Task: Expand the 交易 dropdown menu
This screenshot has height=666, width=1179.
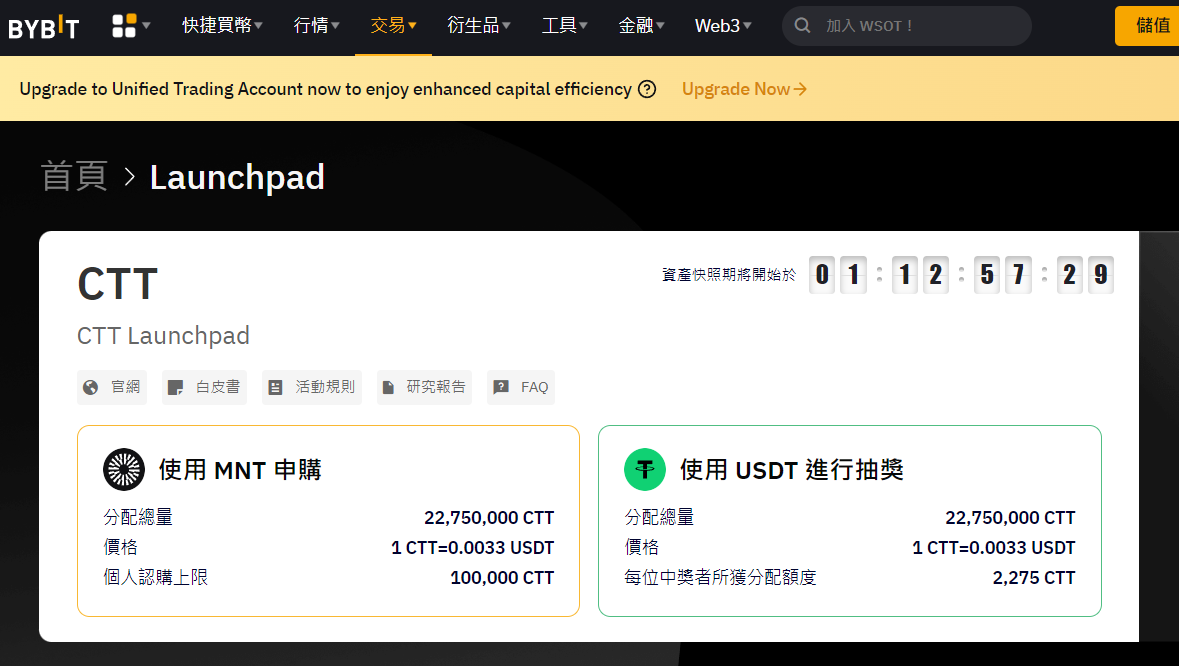Action: [x=393, y=26]
